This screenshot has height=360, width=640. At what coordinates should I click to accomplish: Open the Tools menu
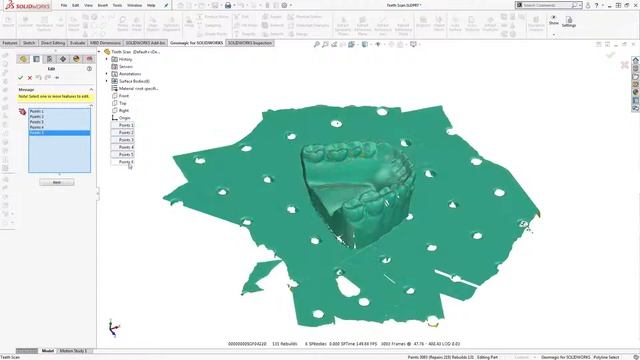[118, 5]
